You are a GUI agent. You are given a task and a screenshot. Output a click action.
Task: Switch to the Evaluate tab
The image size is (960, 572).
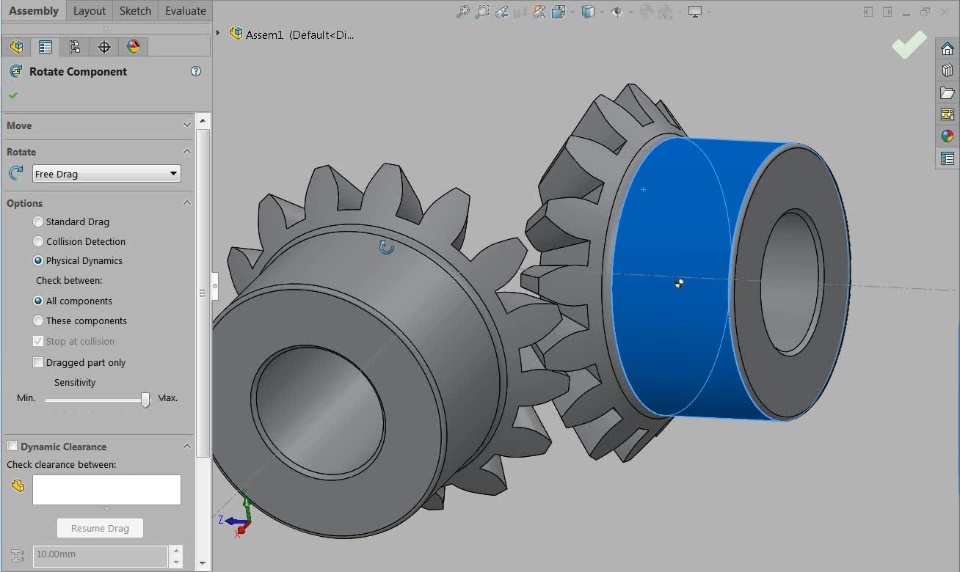tap(186, 11)
